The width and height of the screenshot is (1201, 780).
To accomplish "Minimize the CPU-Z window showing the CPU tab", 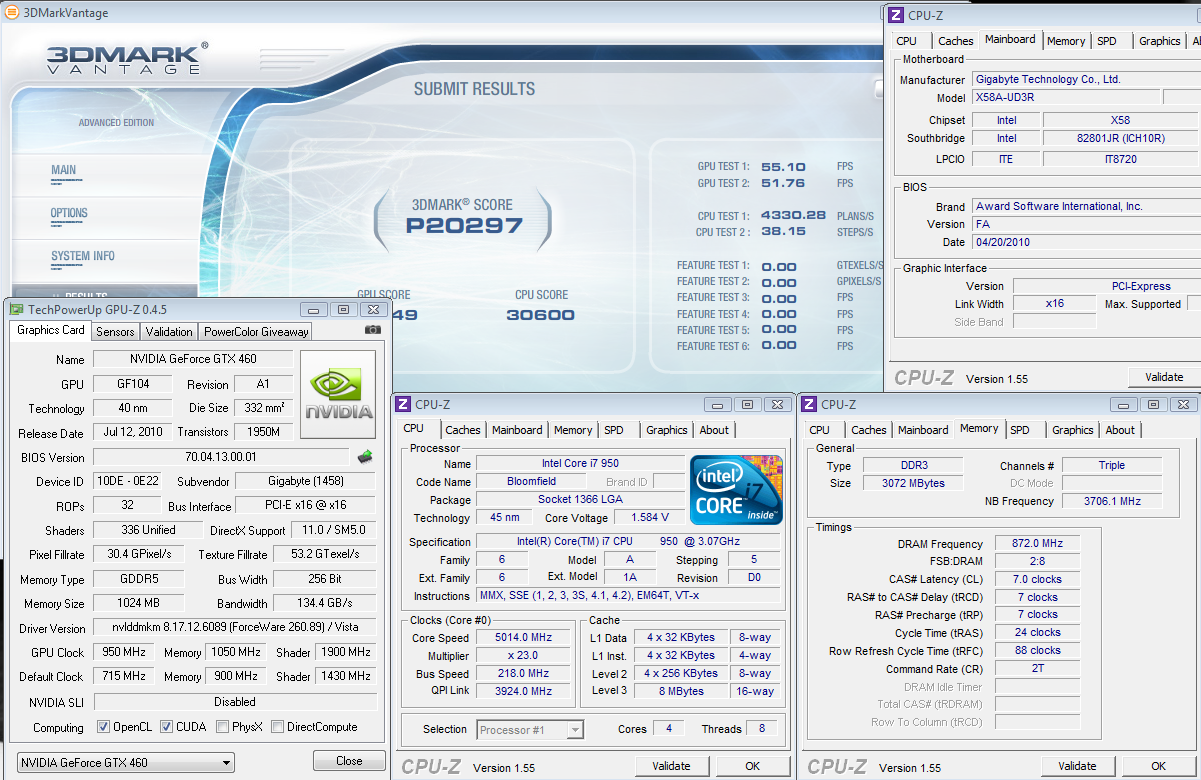I will point(719,404).
